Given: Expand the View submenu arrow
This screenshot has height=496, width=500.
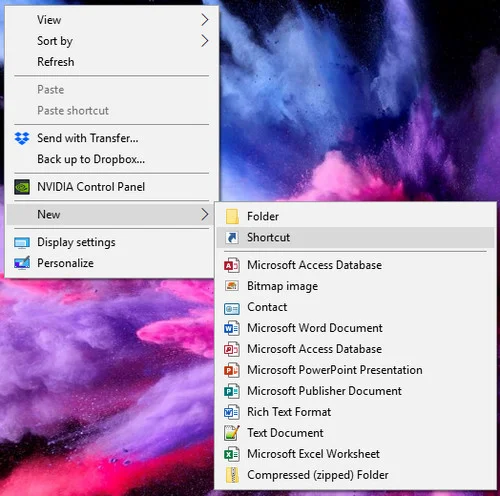Looking at the screenshot, I should point(205,20).
